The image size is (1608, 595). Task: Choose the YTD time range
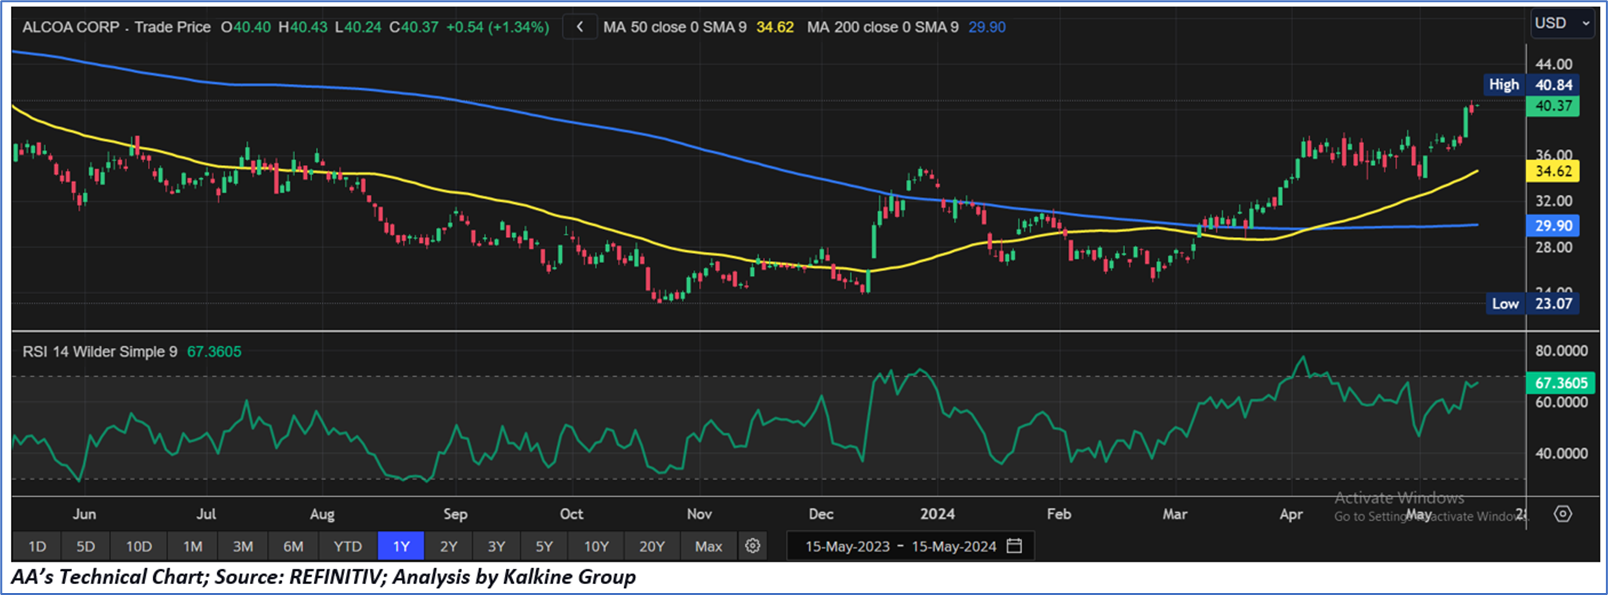click(x=347, y=546)
